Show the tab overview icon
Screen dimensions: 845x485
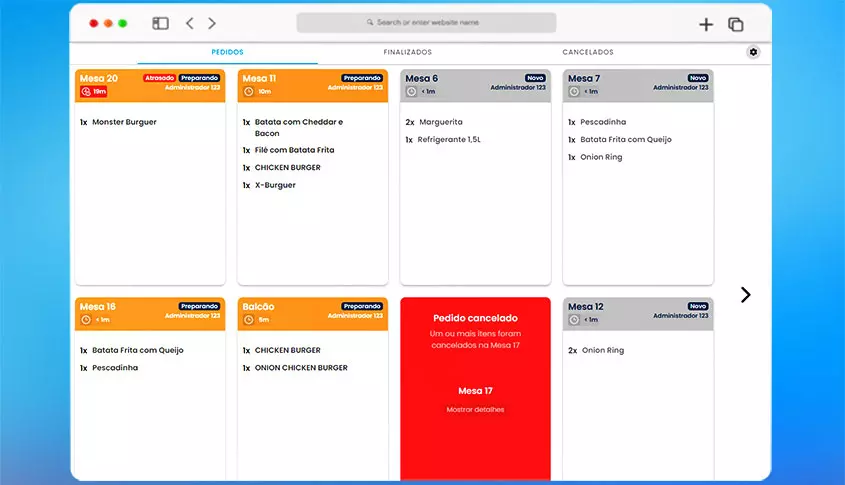736,24
